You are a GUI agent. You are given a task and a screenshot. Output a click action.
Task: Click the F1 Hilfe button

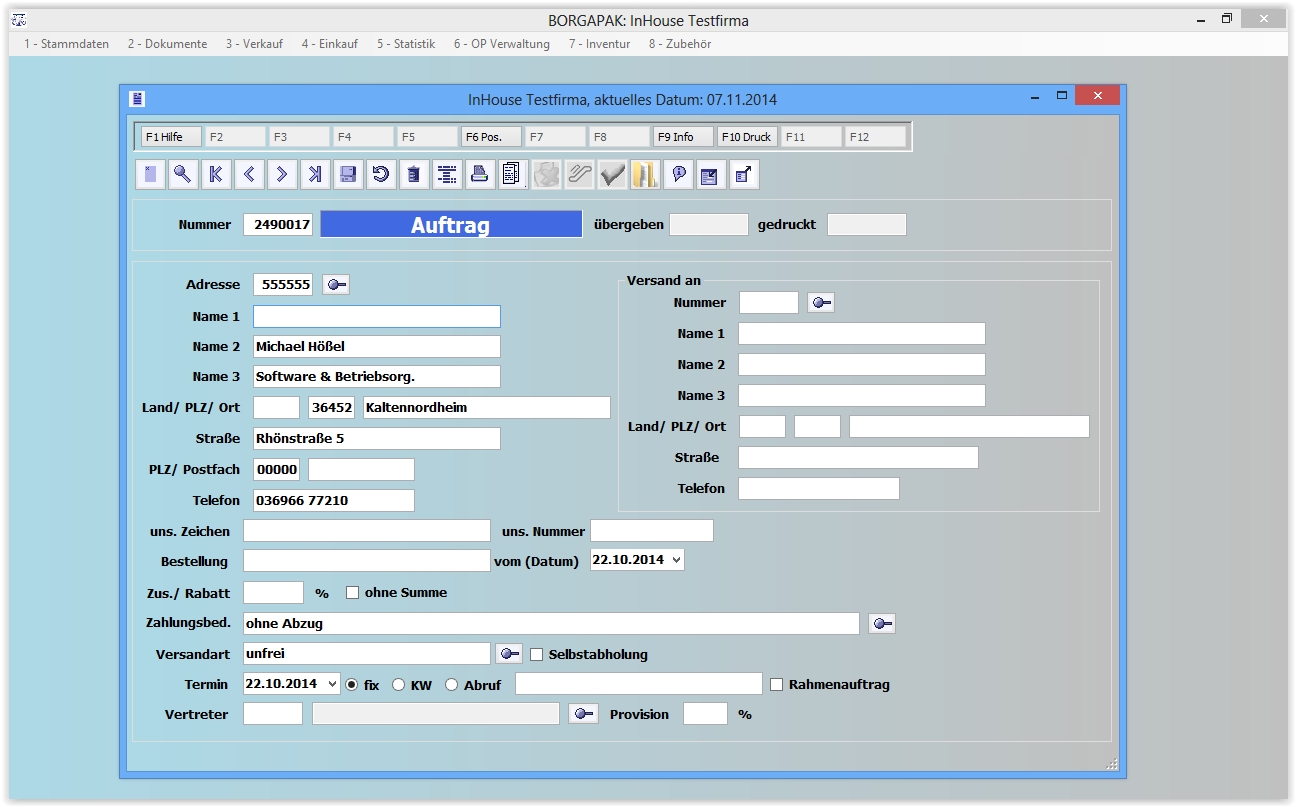(x=171, y=137)
